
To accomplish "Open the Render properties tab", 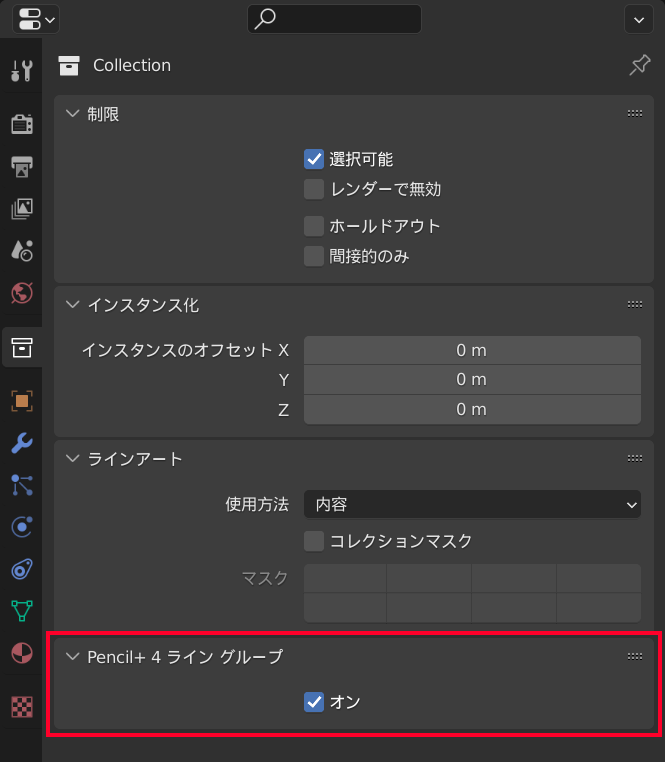I will (x=22, y=124).
